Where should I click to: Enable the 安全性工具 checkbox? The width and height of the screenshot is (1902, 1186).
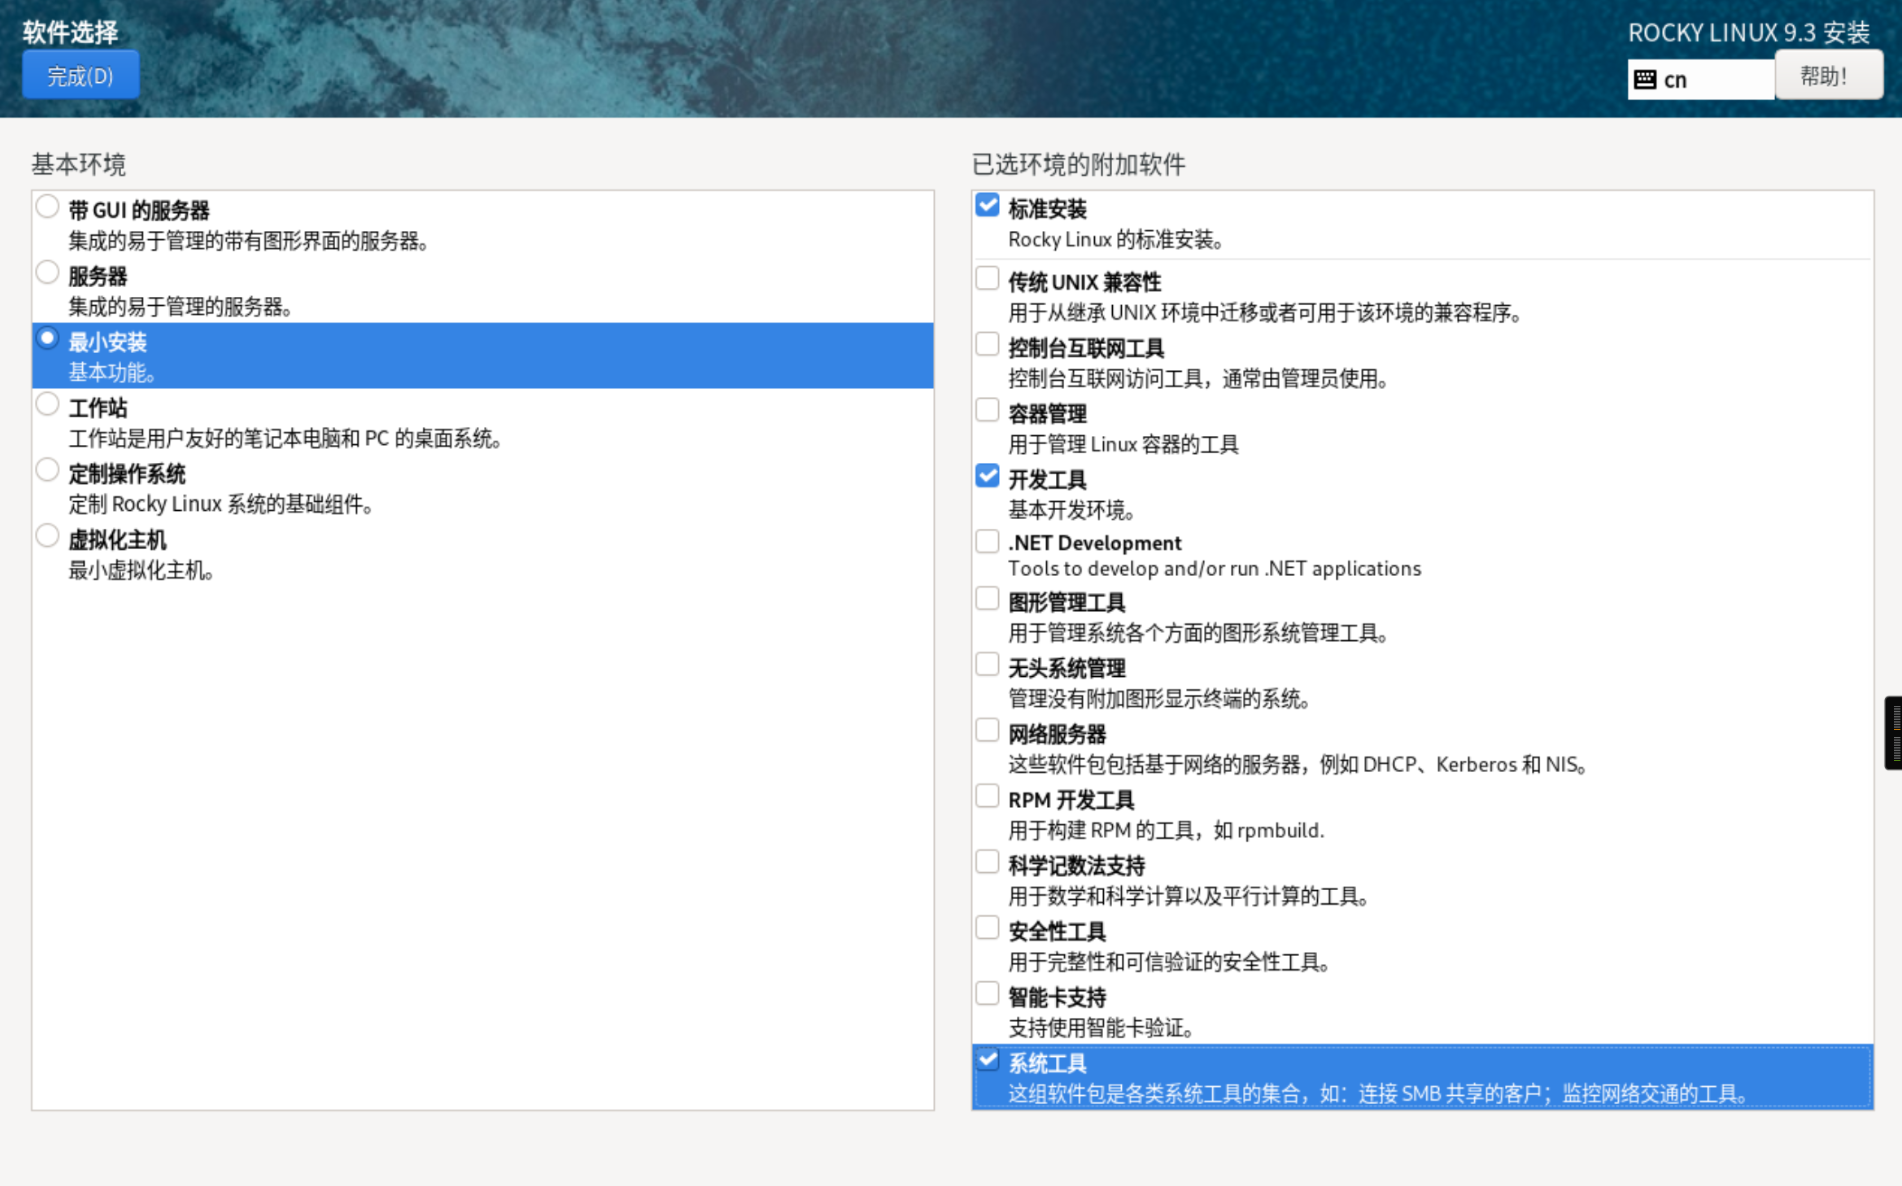coord(987,929)
